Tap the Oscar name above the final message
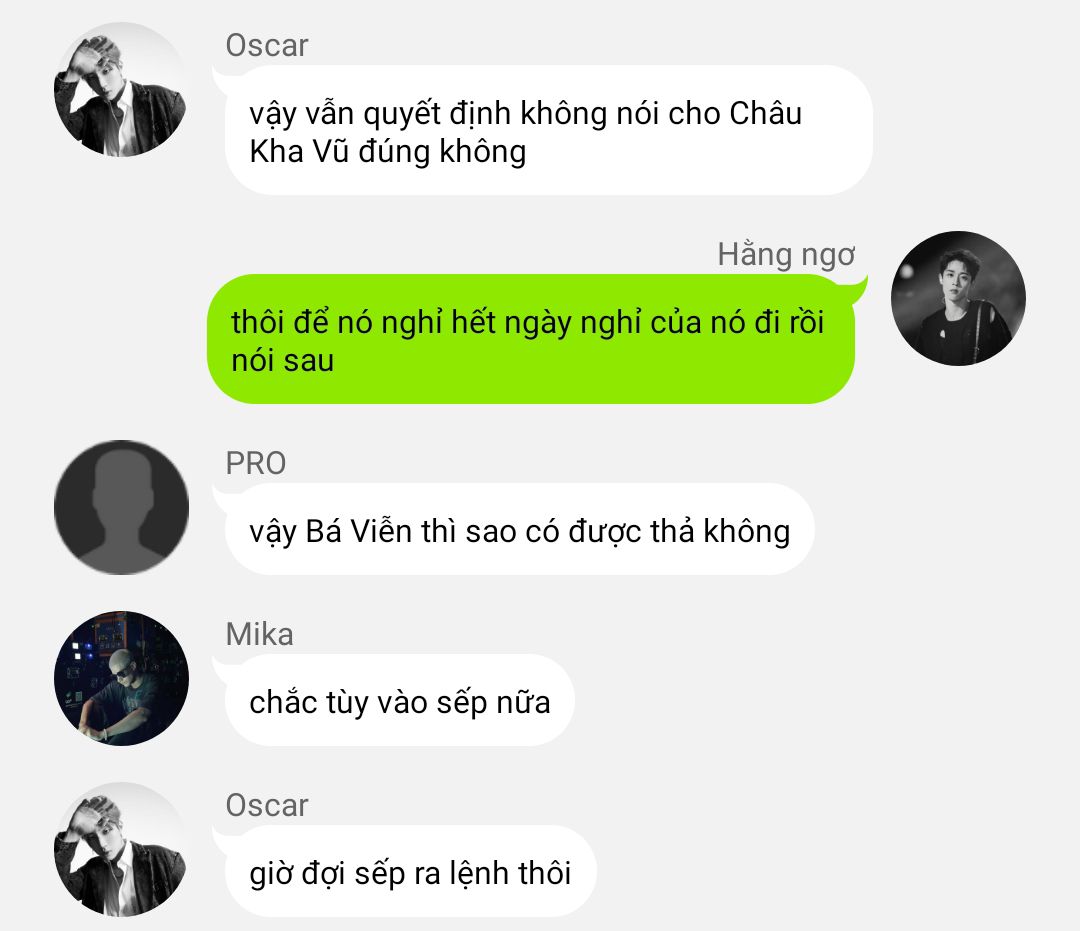The width and height of the screenshot is (1080, 931). click(267, 805)
